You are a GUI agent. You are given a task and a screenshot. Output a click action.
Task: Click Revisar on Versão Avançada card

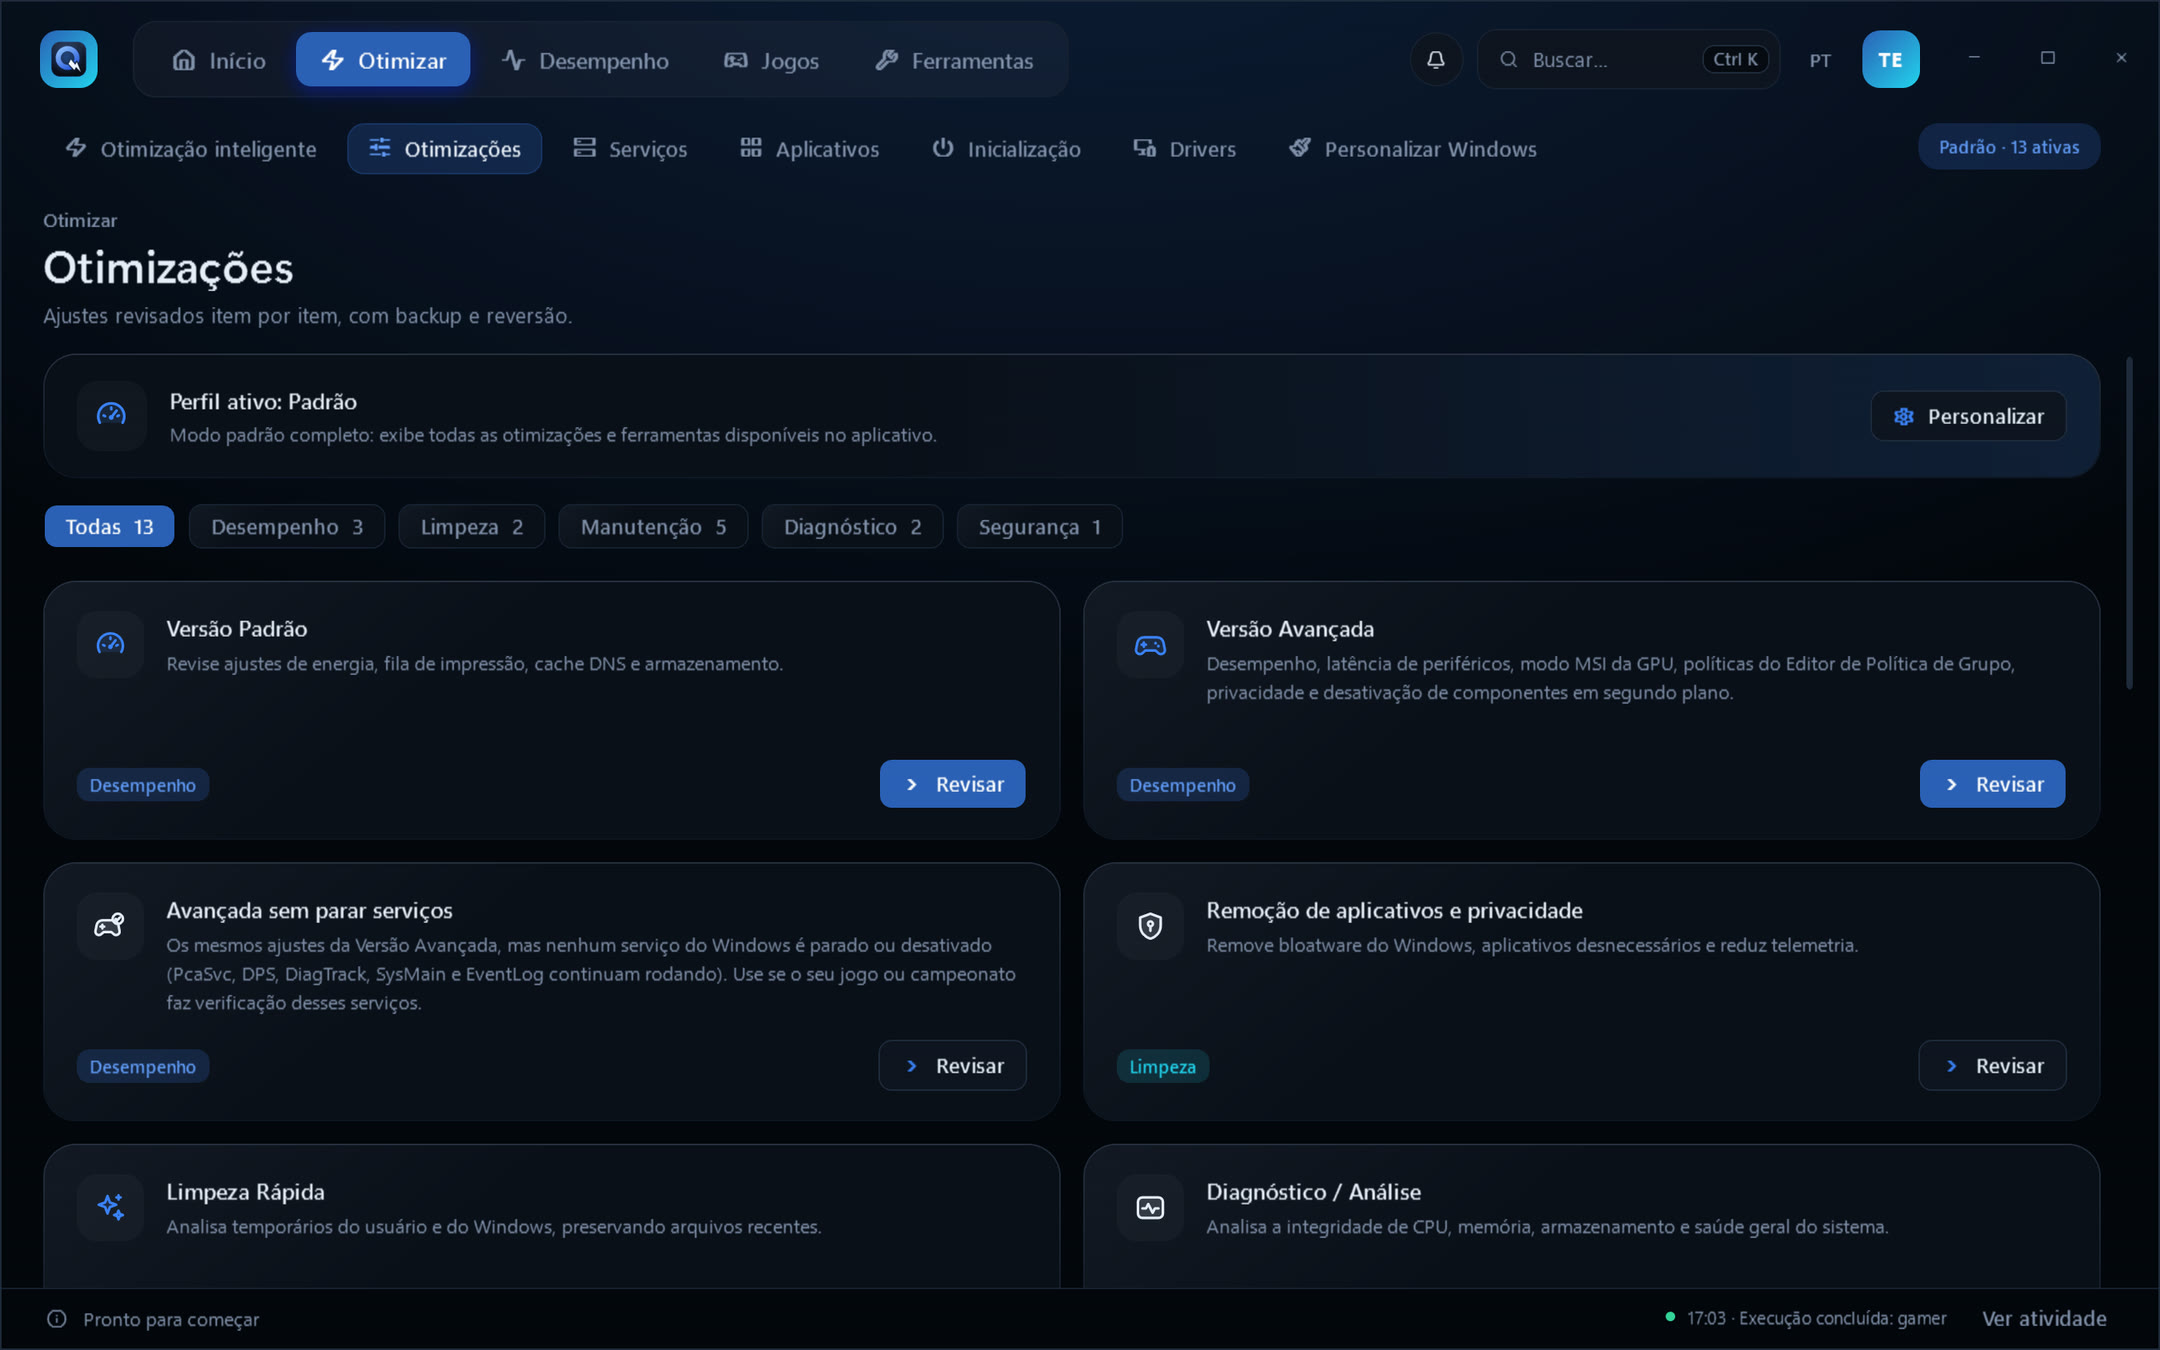(x=1992, y=784)
